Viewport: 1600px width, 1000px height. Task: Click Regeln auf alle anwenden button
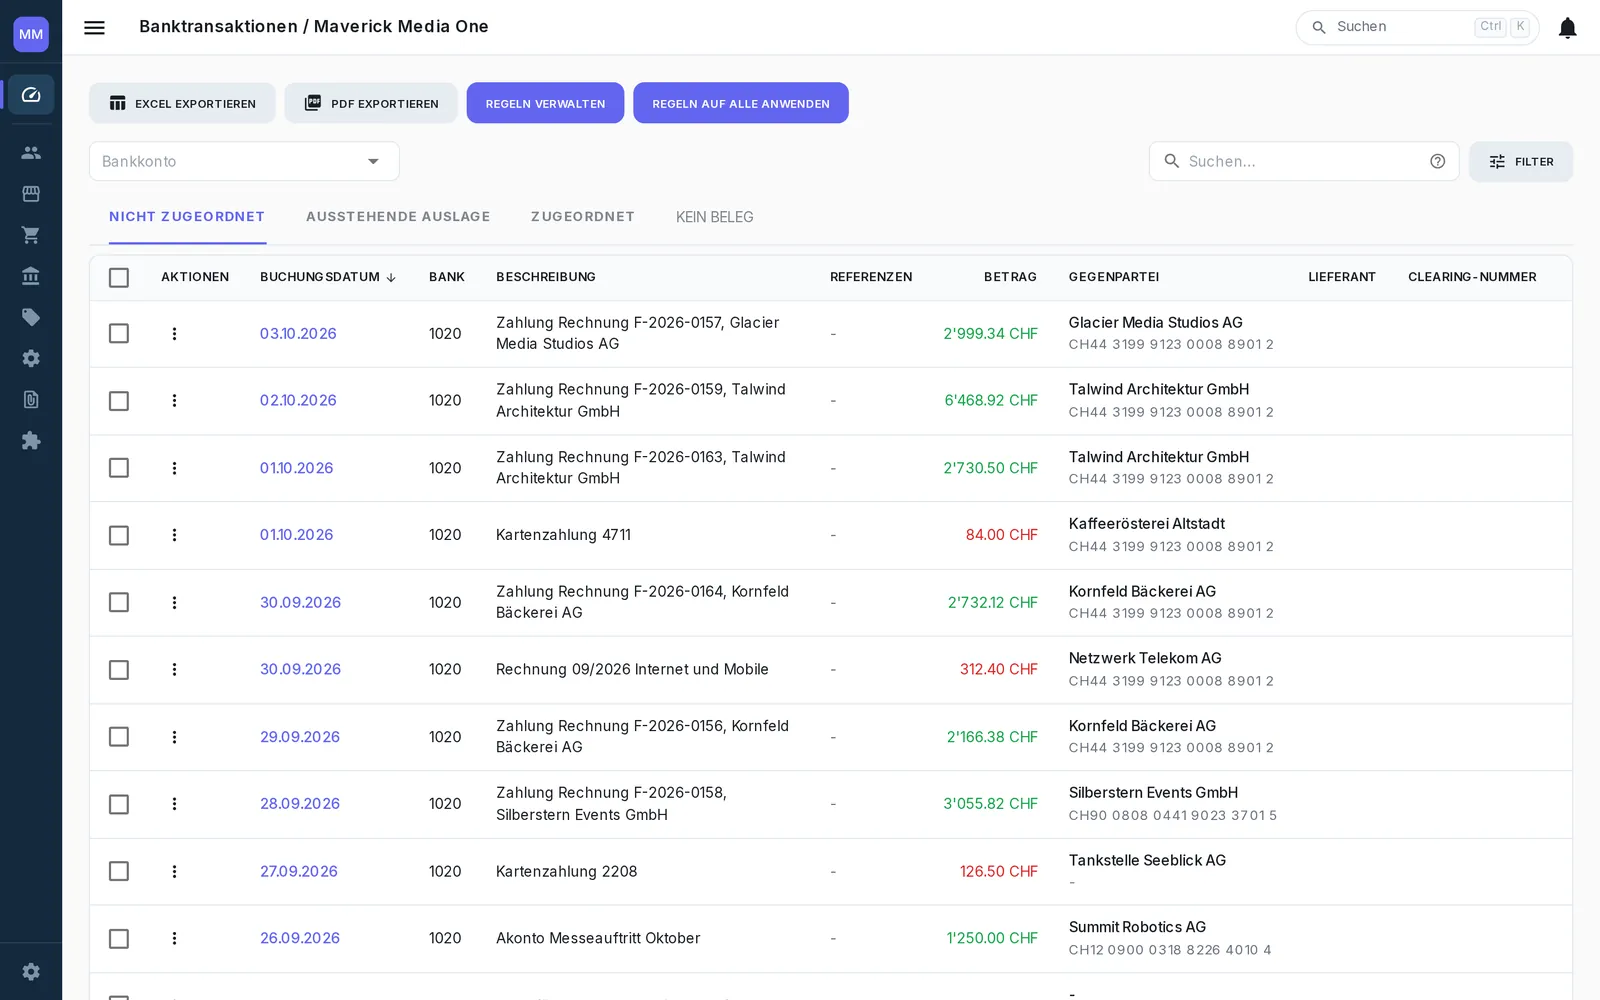[x=741, y=103]
